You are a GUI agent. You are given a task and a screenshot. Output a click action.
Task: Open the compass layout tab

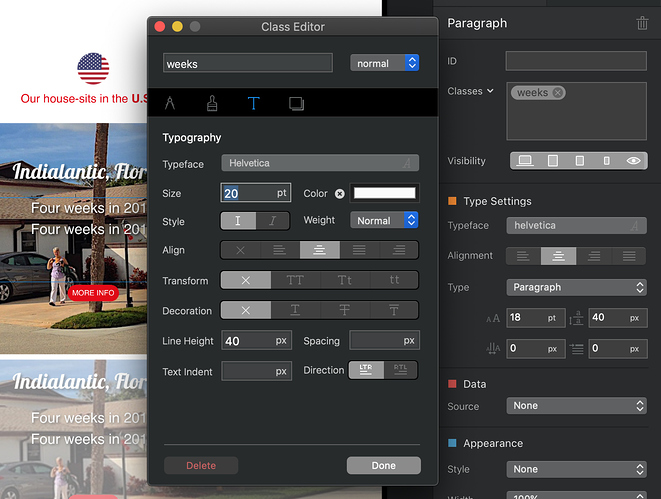[x=170, y=103]
